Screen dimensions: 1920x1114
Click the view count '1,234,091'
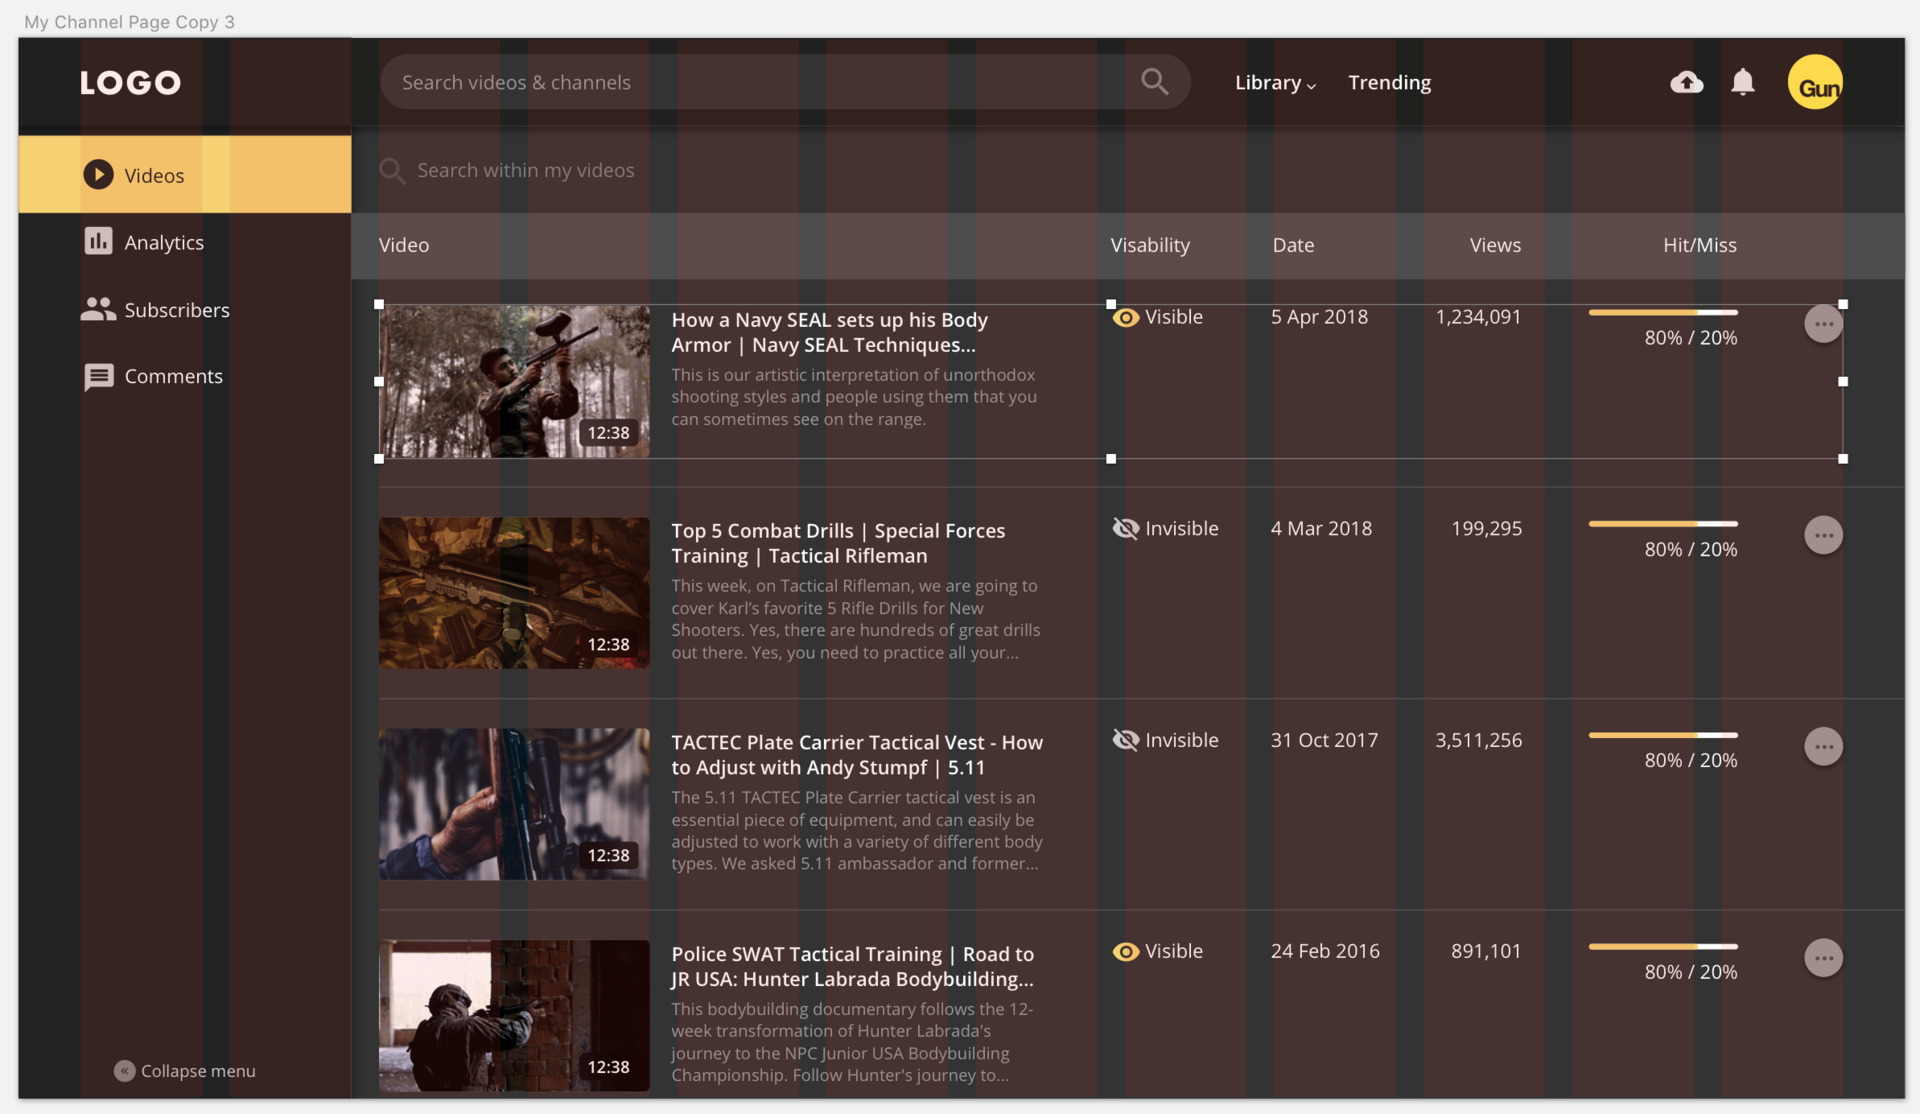[1478, 317]
